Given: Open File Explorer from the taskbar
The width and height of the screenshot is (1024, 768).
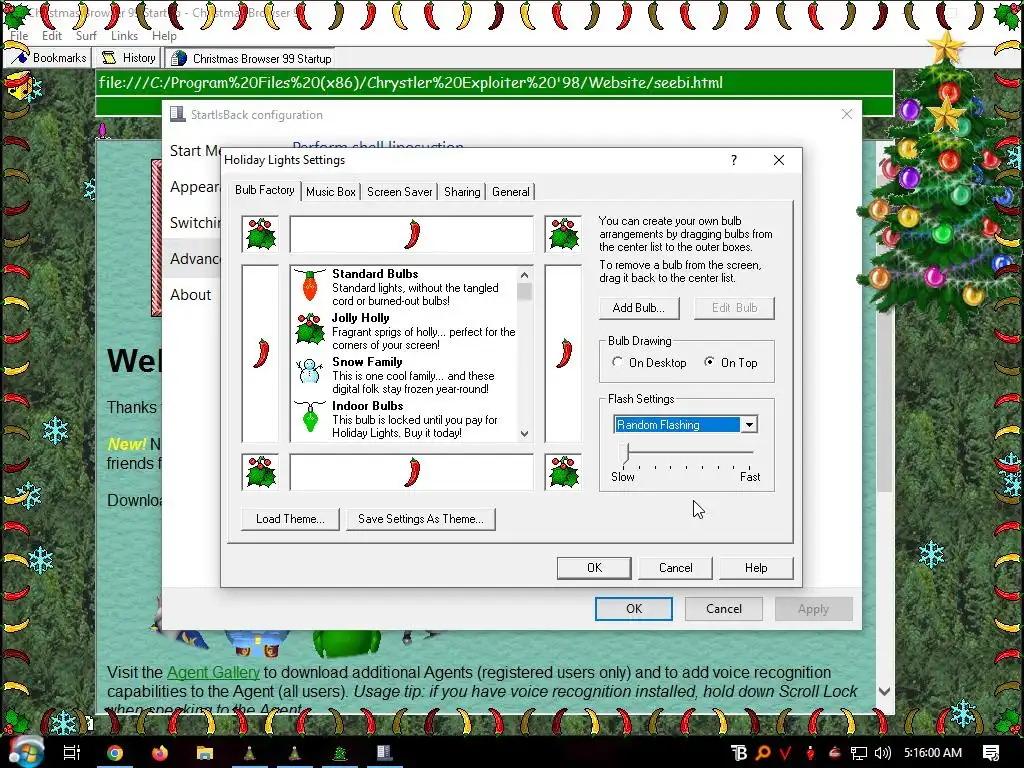Looking at the screenshot, I should [204, 753].
